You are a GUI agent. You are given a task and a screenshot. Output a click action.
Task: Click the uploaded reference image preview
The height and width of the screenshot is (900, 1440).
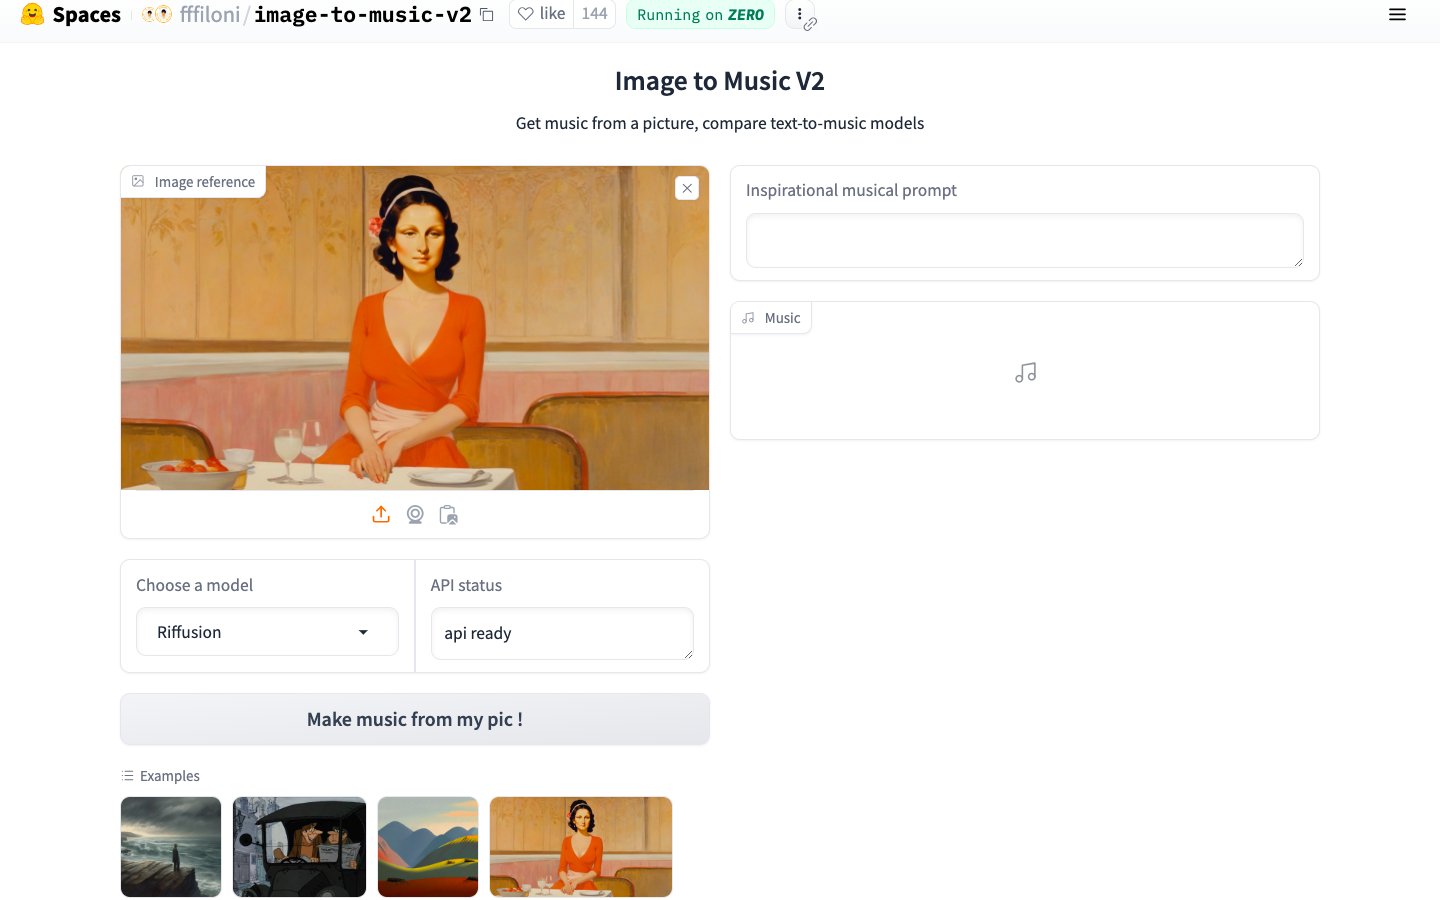(415, 328)
